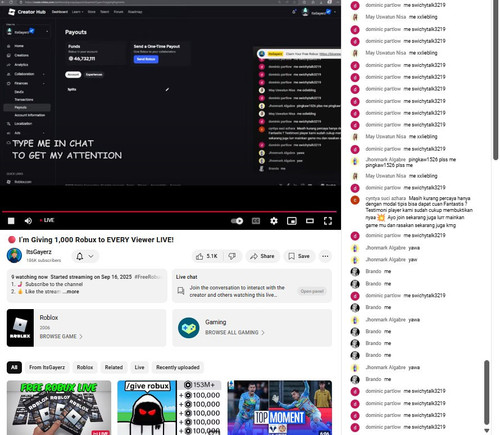The image size is (500, 435).
Task: Open Dashboard menu in Creator Hub
Action: click(59, 12)
